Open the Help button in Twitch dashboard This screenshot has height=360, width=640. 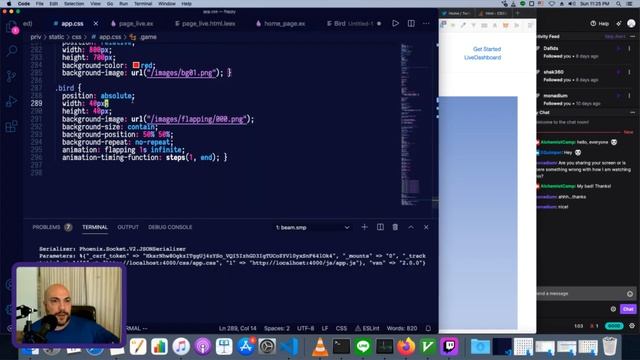point(599,24)
